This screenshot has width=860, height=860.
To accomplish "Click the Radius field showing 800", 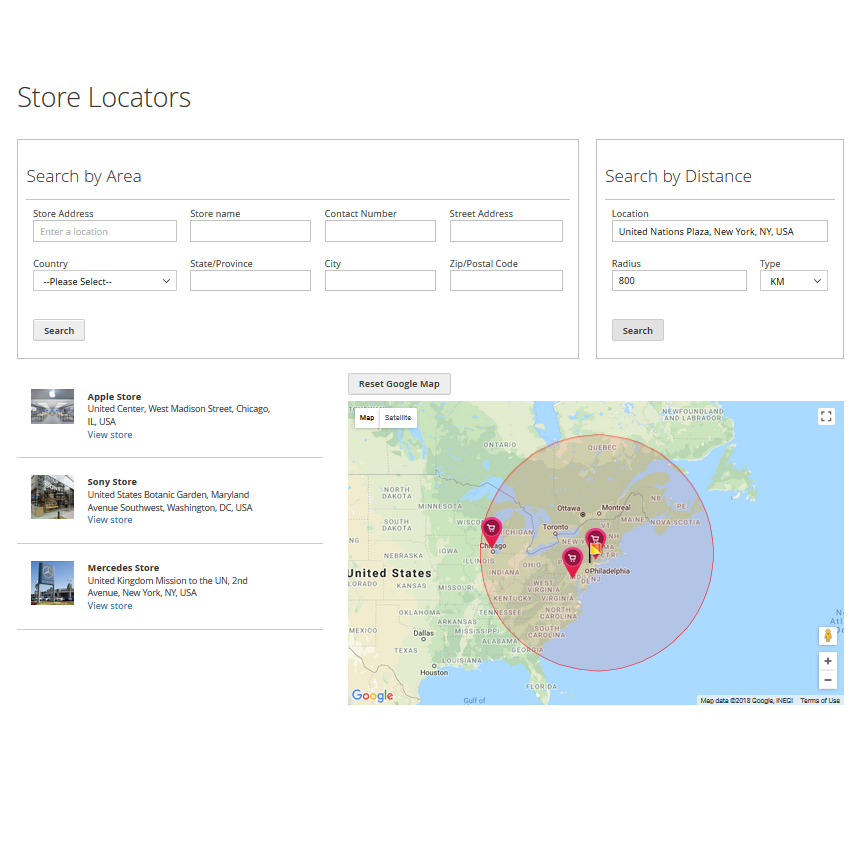I will [x=679, y=280].
